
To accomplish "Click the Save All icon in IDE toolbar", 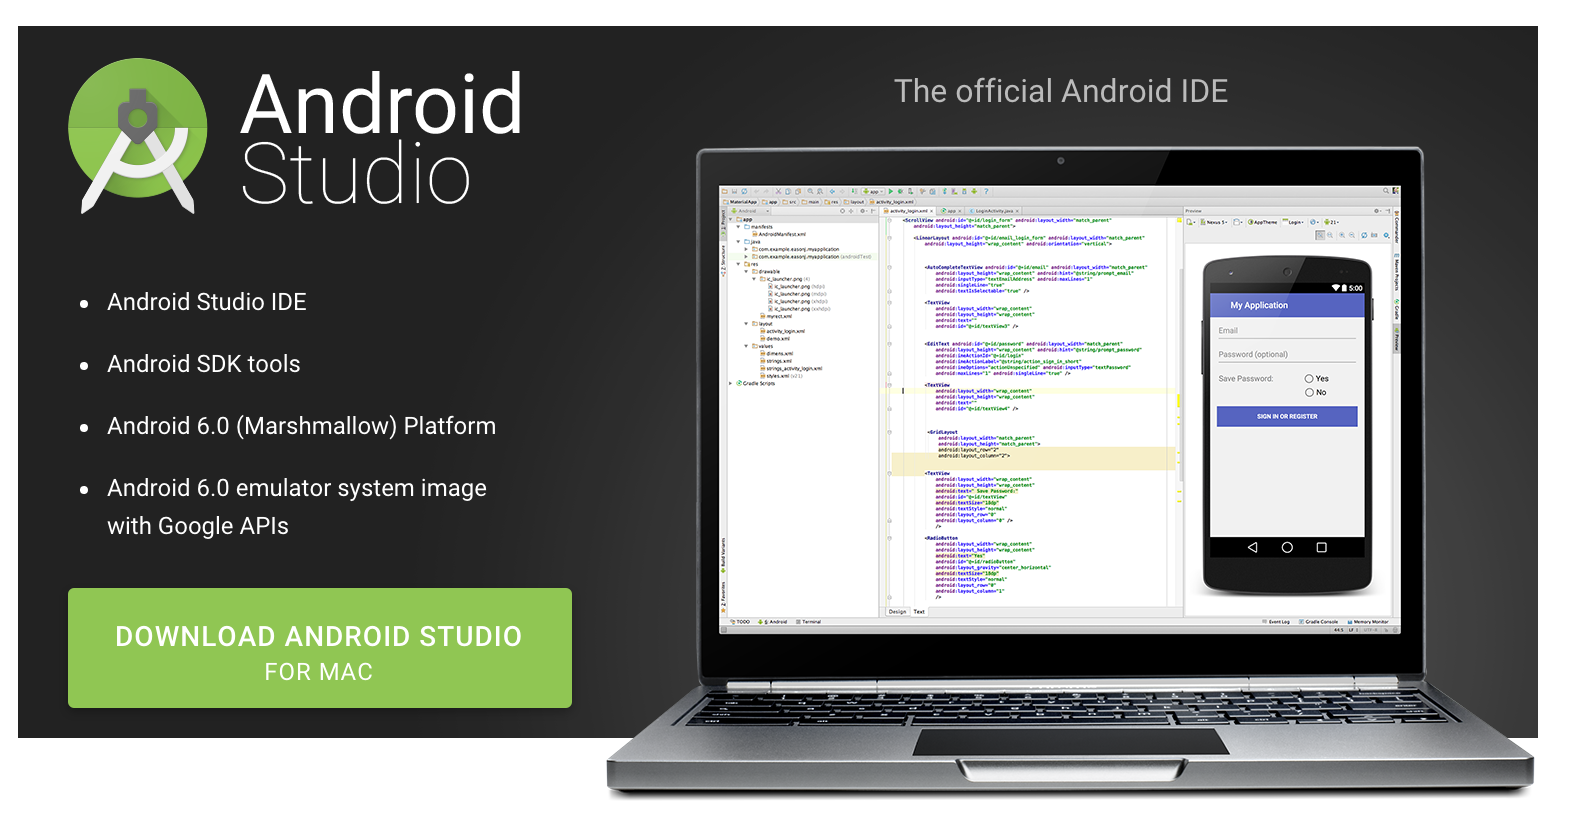I will coord(735,191).
